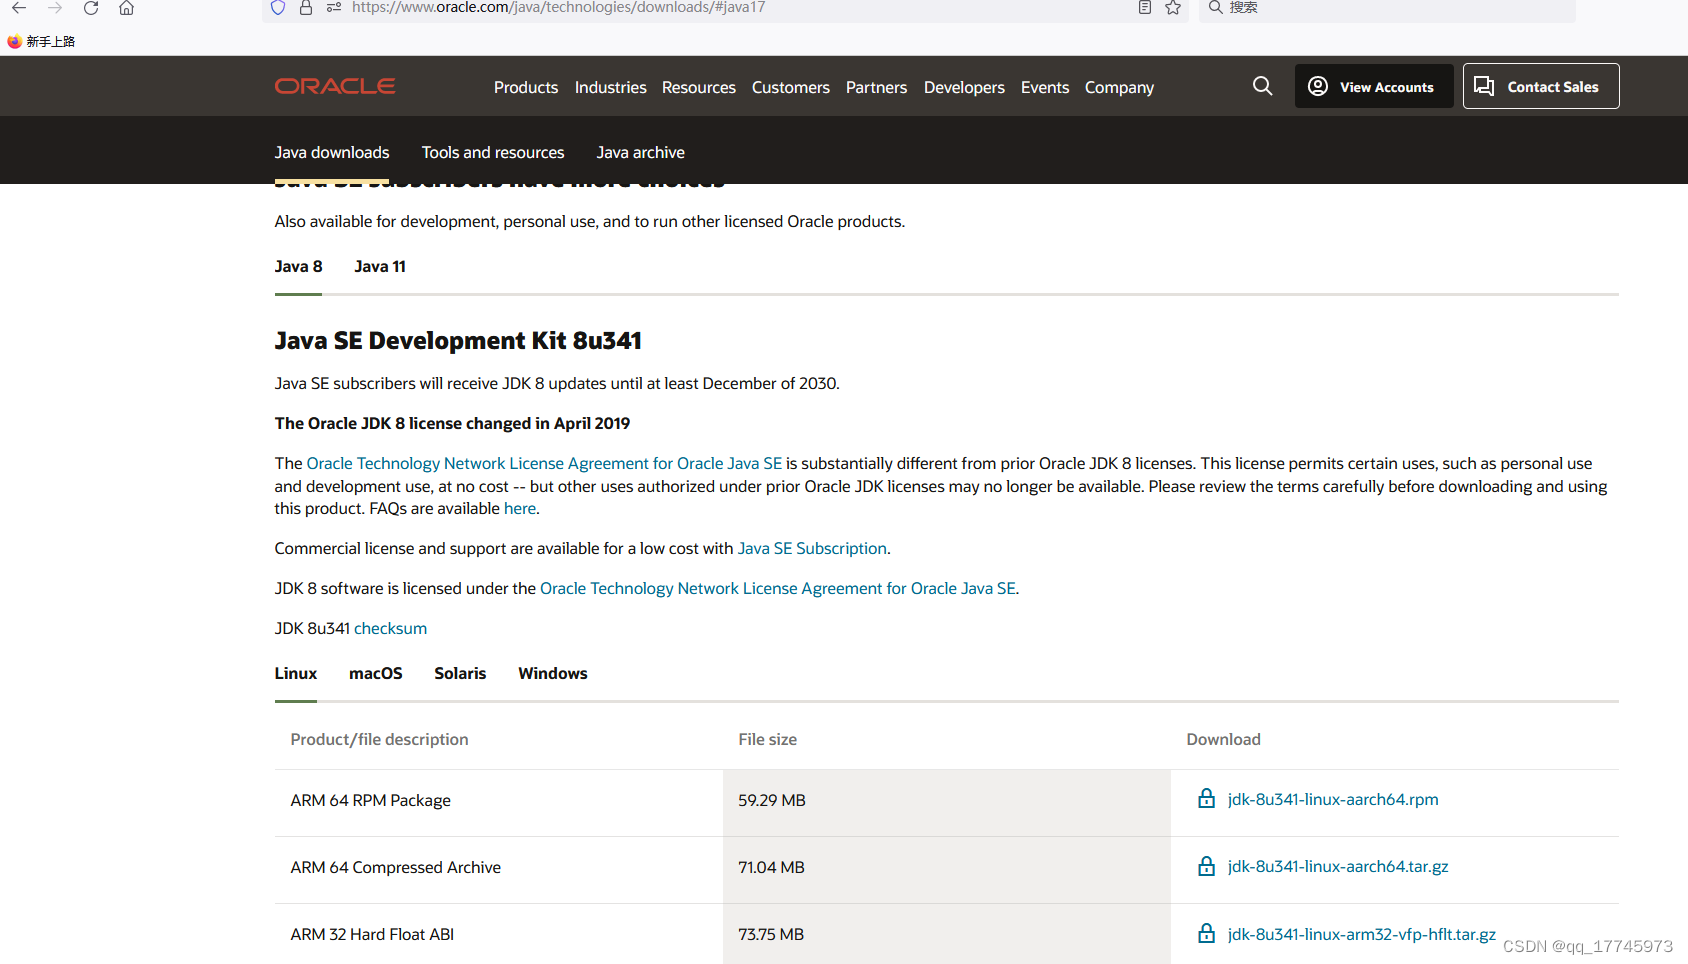Switch to the Java 11 tab
The height and width of the screenshot is (964, 1688).
click(x=380, y=266)
